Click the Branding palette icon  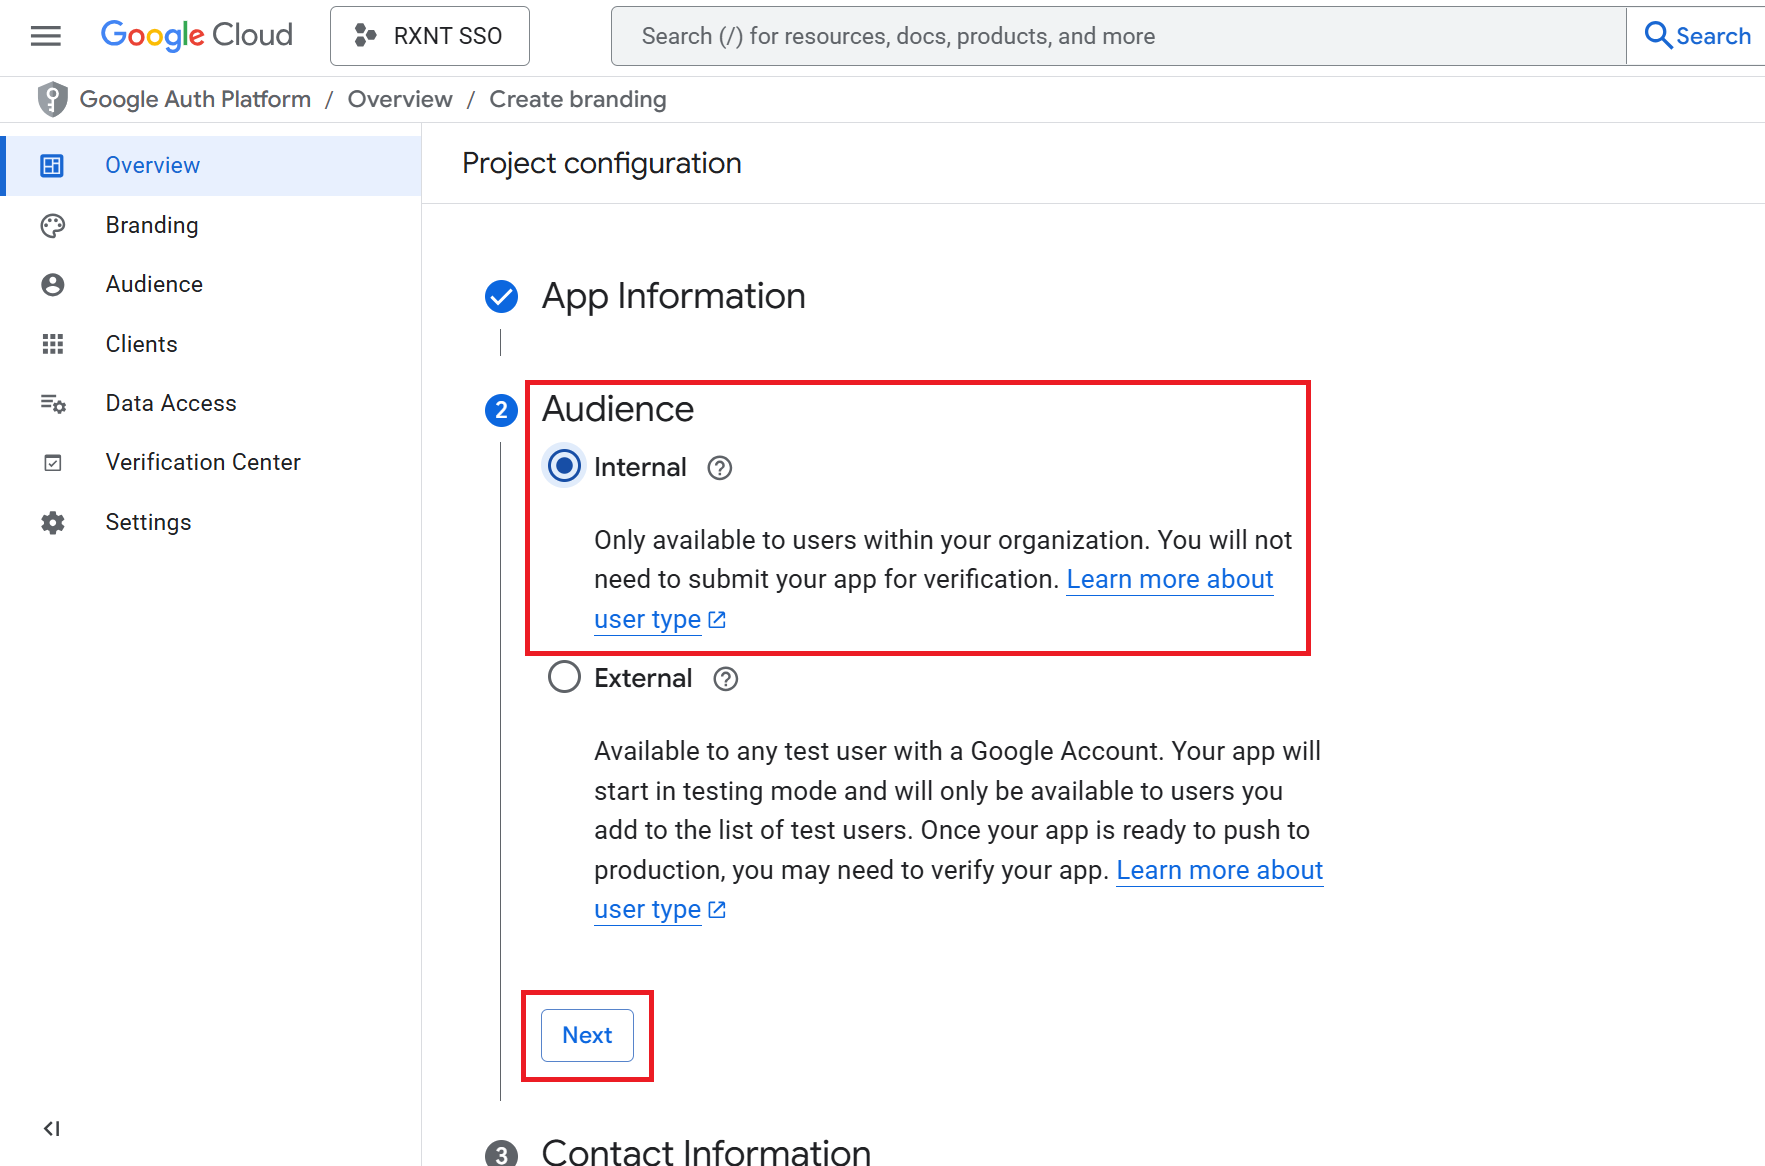pos(53,226)
